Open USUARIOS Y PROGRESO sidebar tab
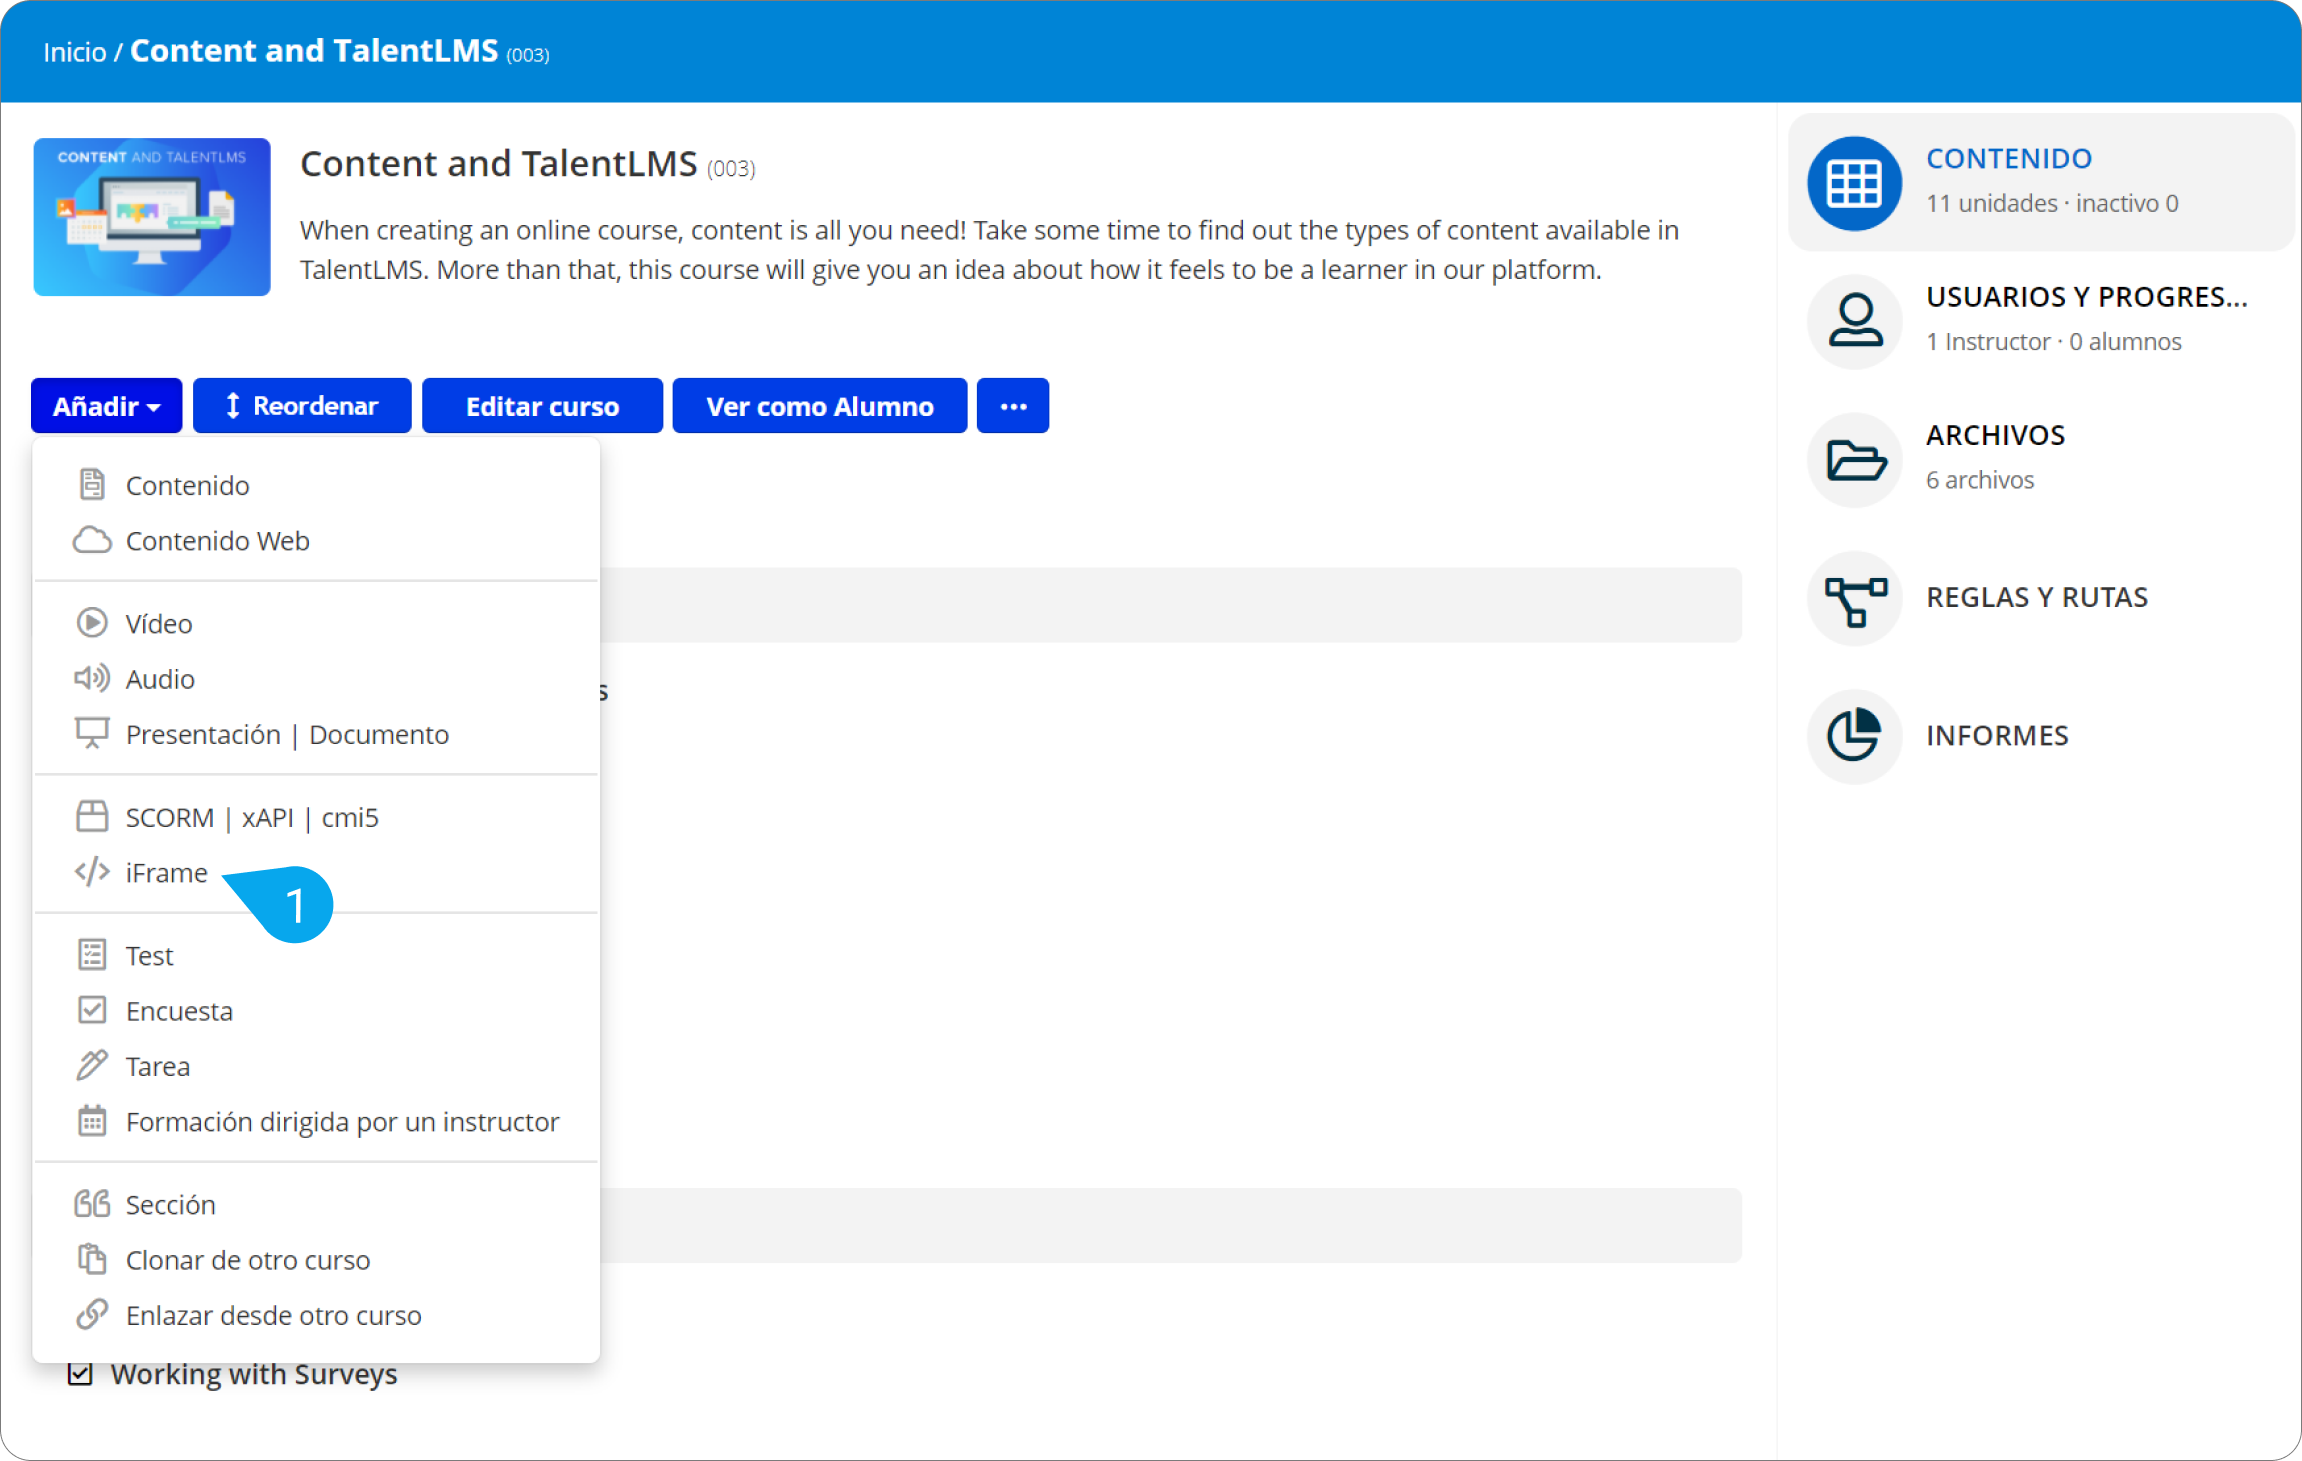This screenshot has width=2302, height=1461. [x=2040, y=320]
